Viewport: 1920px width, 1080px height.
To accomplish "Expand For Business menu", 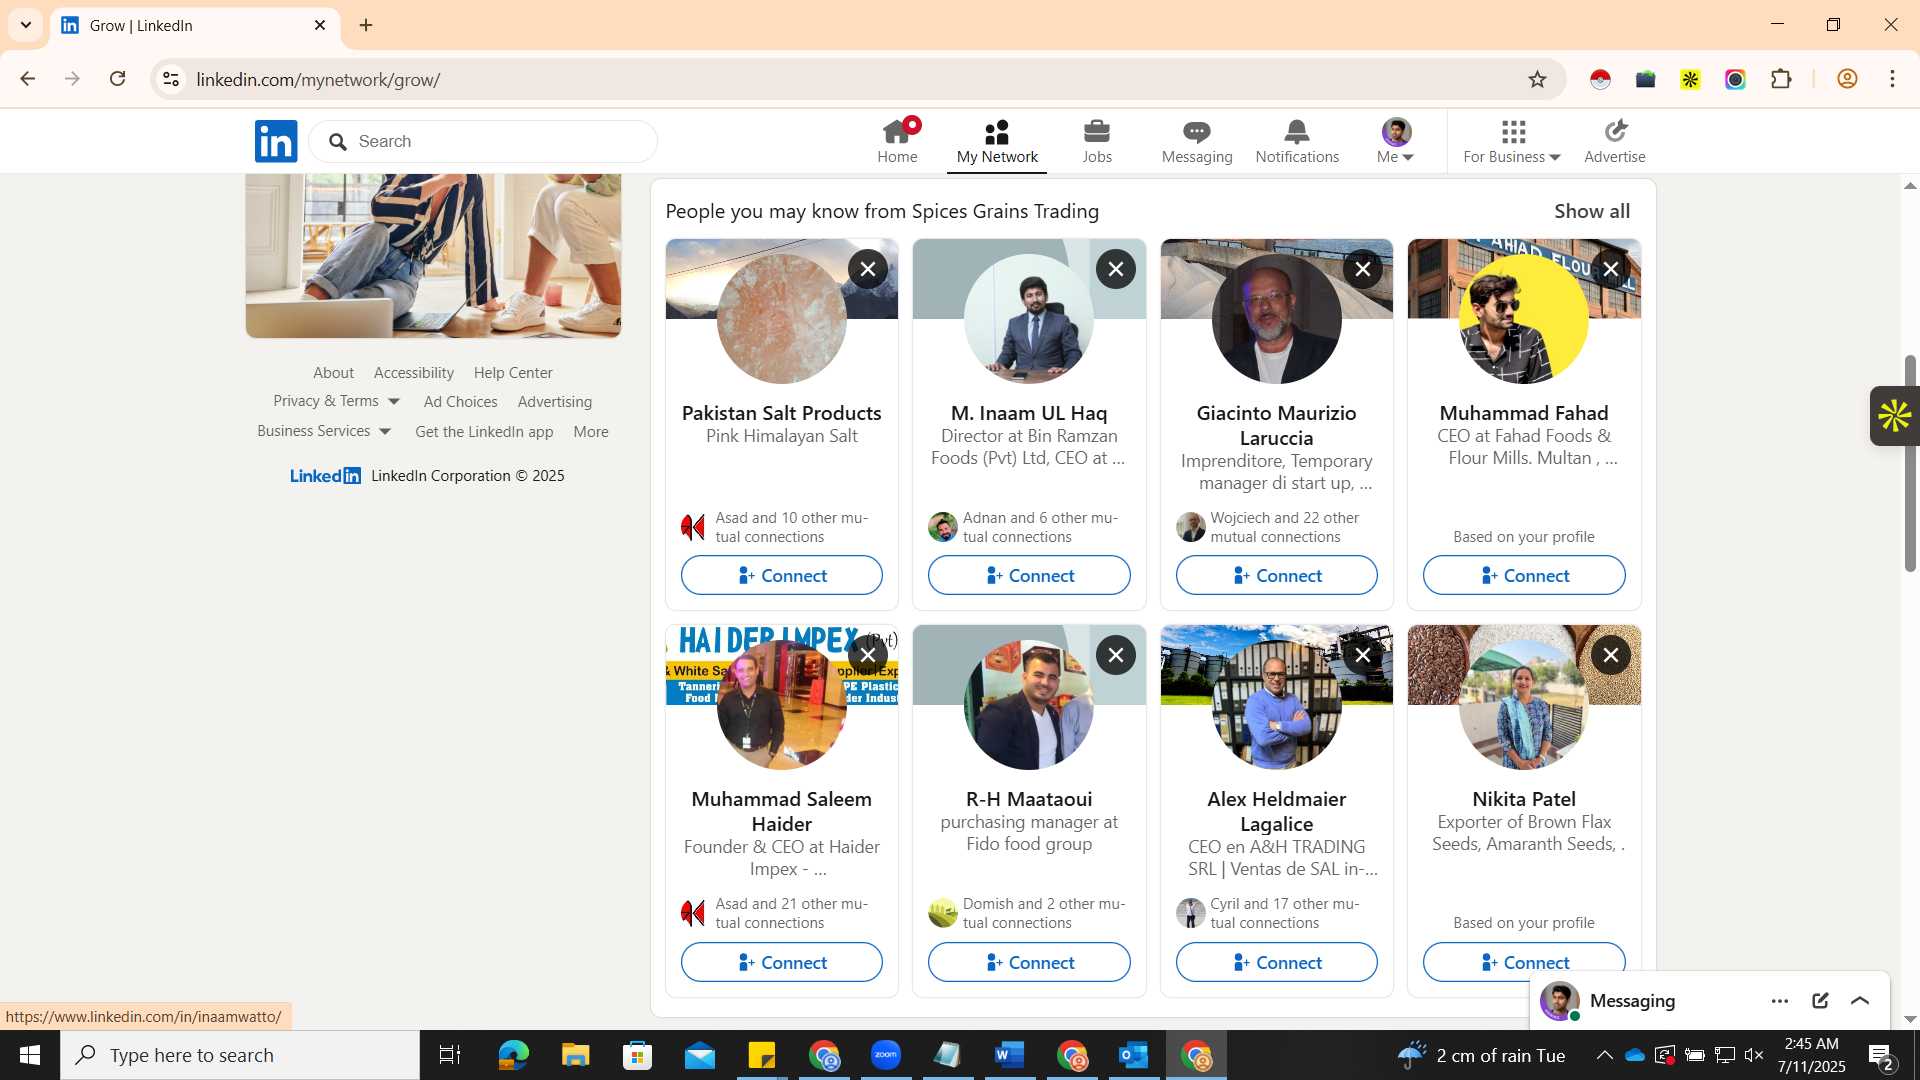I will coord(1512,141).
